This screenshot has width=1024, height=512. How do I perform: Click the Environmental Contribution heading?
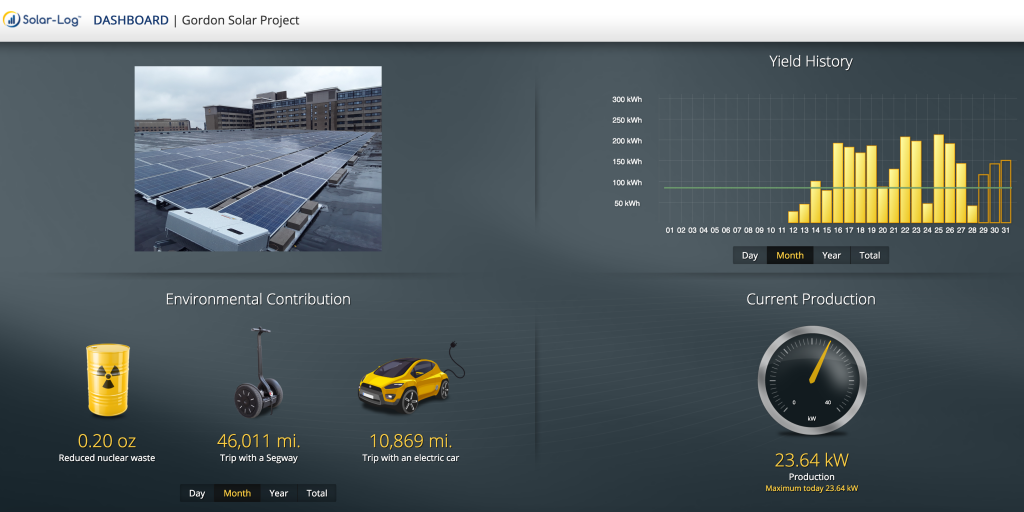258,299
